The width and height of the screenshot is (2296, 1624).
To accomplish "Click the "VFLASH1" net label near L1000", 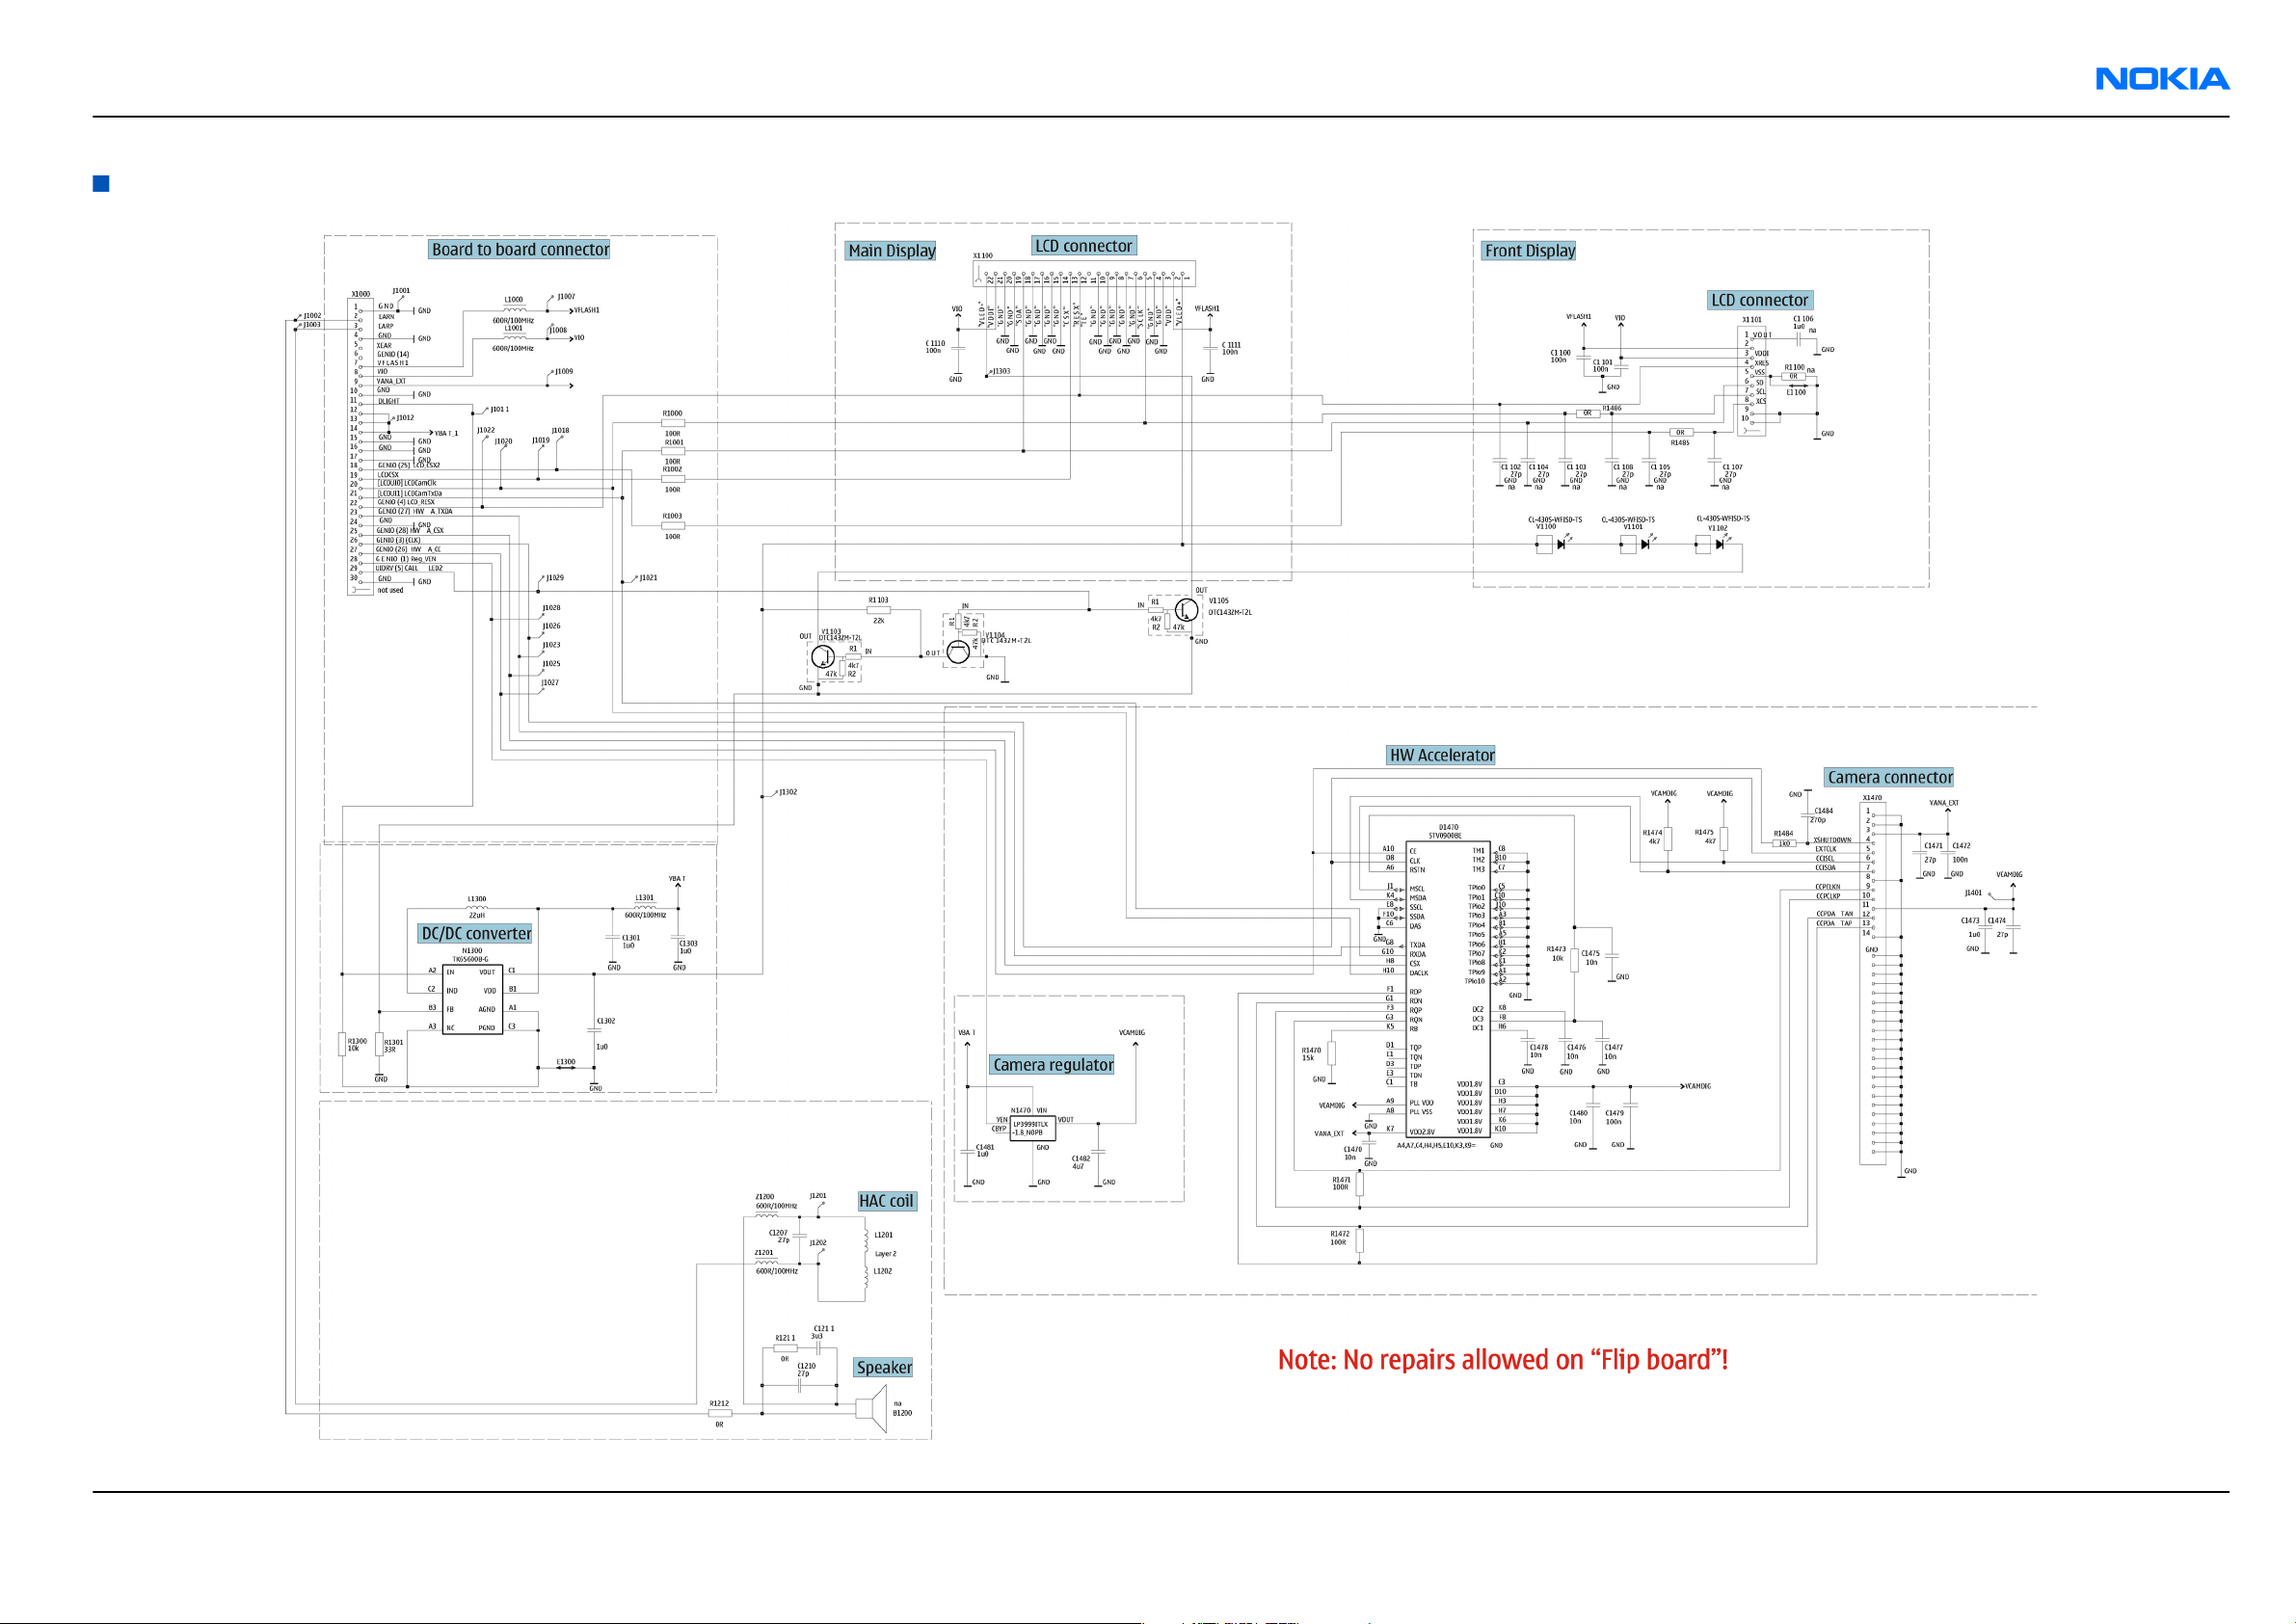I will pyautogui.click(x=587, y=310).
